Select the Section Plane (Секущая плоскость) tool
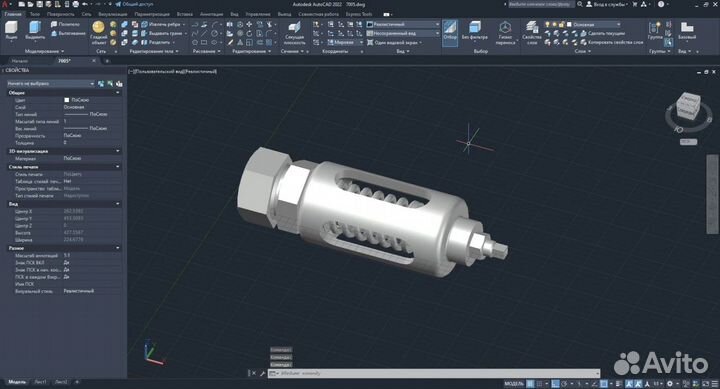720x389 pixels. [x=294, y=33]
